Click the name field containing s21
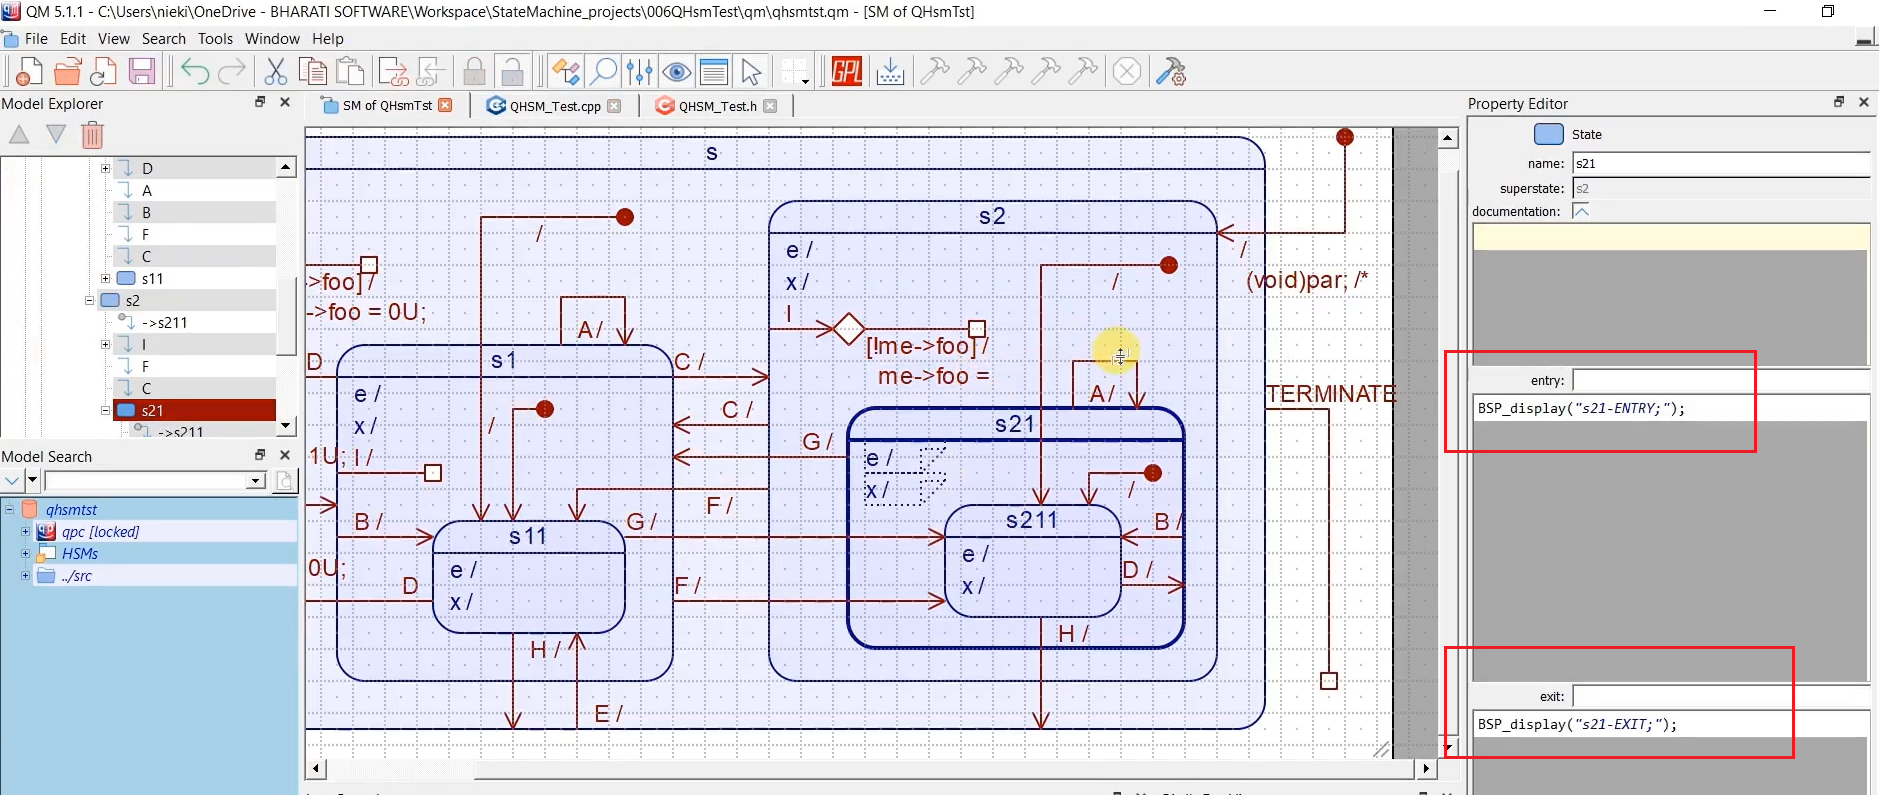1879x795 pixels. point(1720,163)
